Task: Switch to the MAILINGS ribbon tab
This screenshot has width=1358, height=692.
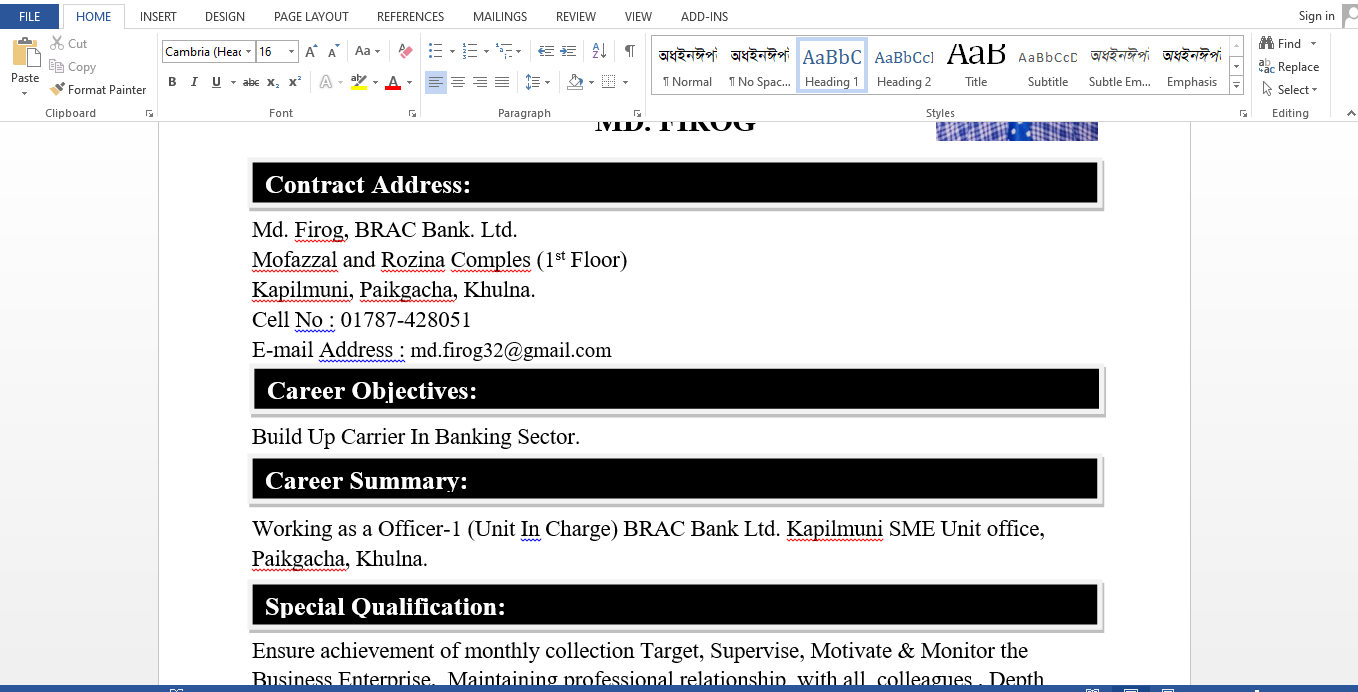Action: 499,16
